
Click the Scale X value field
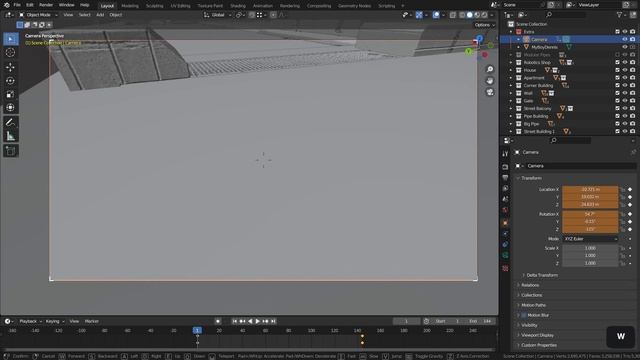coord(590,248)
